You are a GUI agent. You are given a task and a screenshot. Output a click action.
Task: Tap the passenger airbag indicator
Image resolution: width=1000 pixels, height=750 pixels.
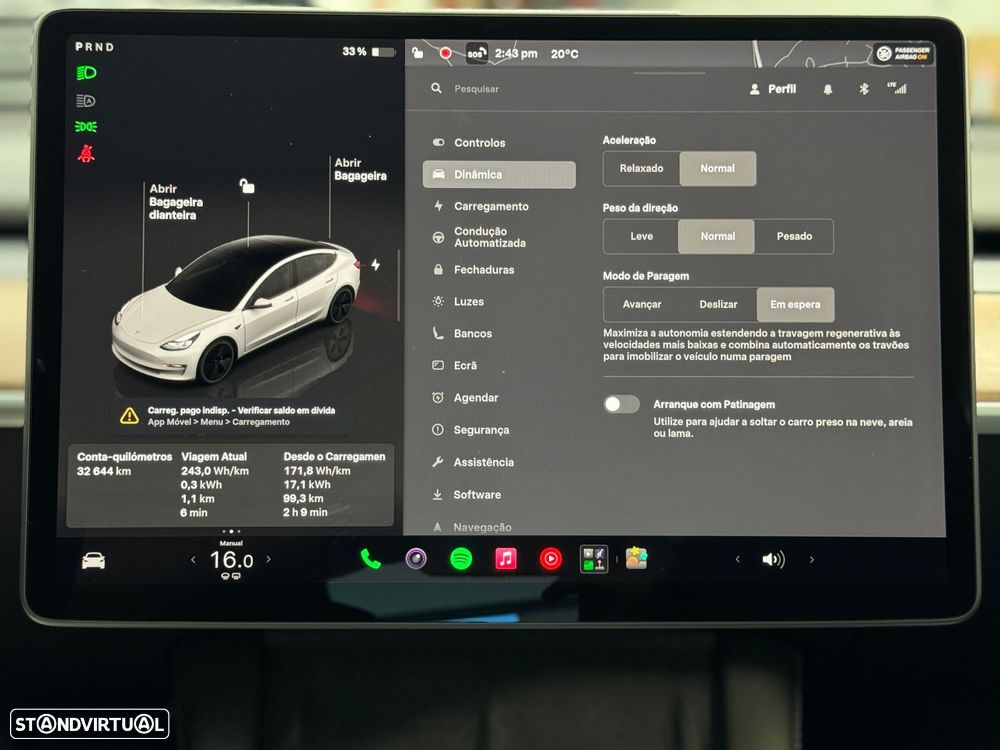pos(904,54)
